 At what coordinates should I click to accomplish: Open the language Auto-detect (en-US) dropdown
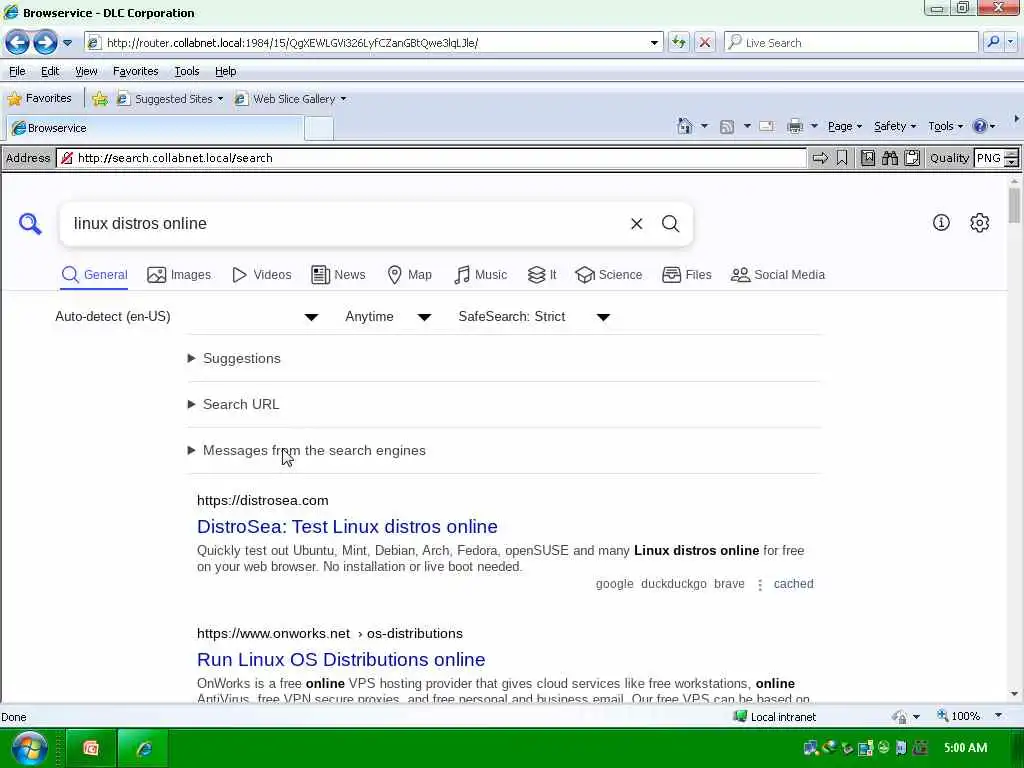click(x=187, y=317)
